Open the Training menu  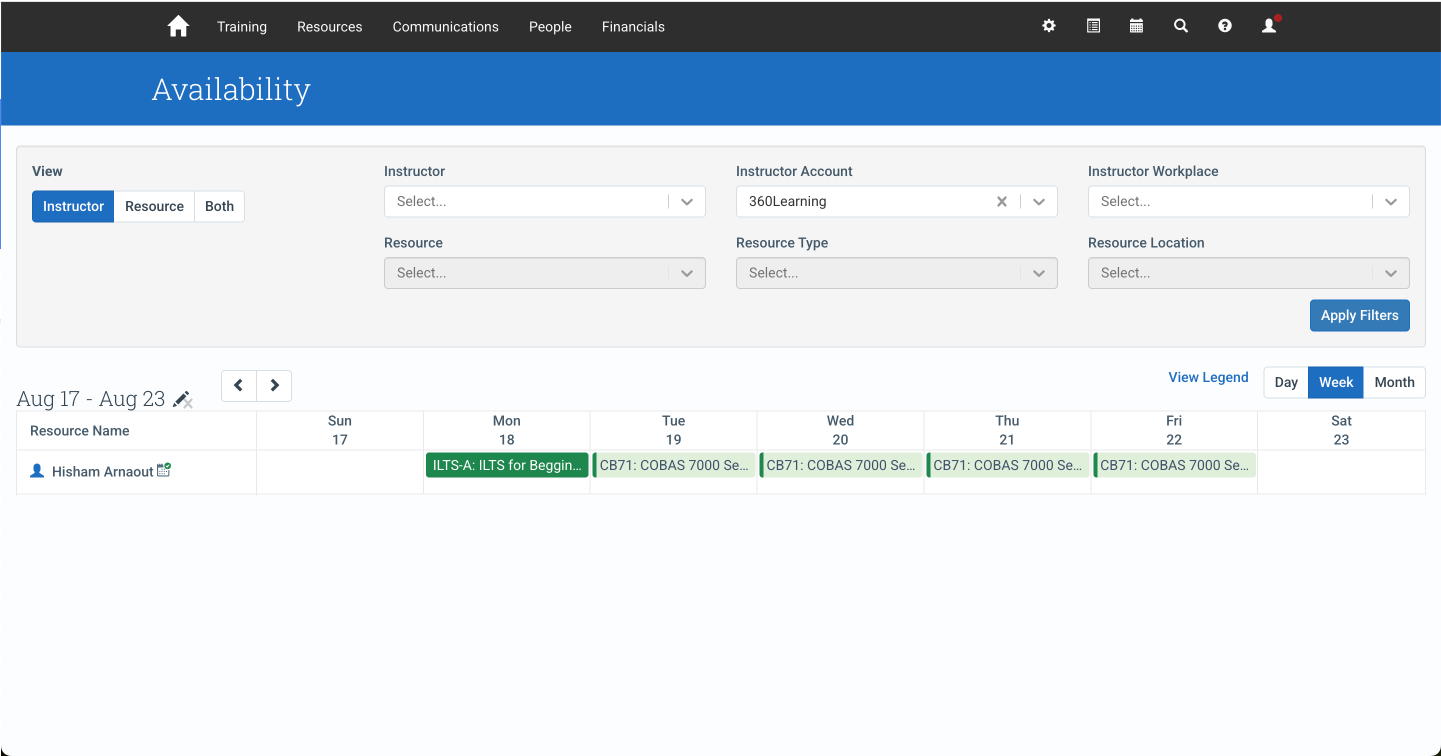point(242,27)
